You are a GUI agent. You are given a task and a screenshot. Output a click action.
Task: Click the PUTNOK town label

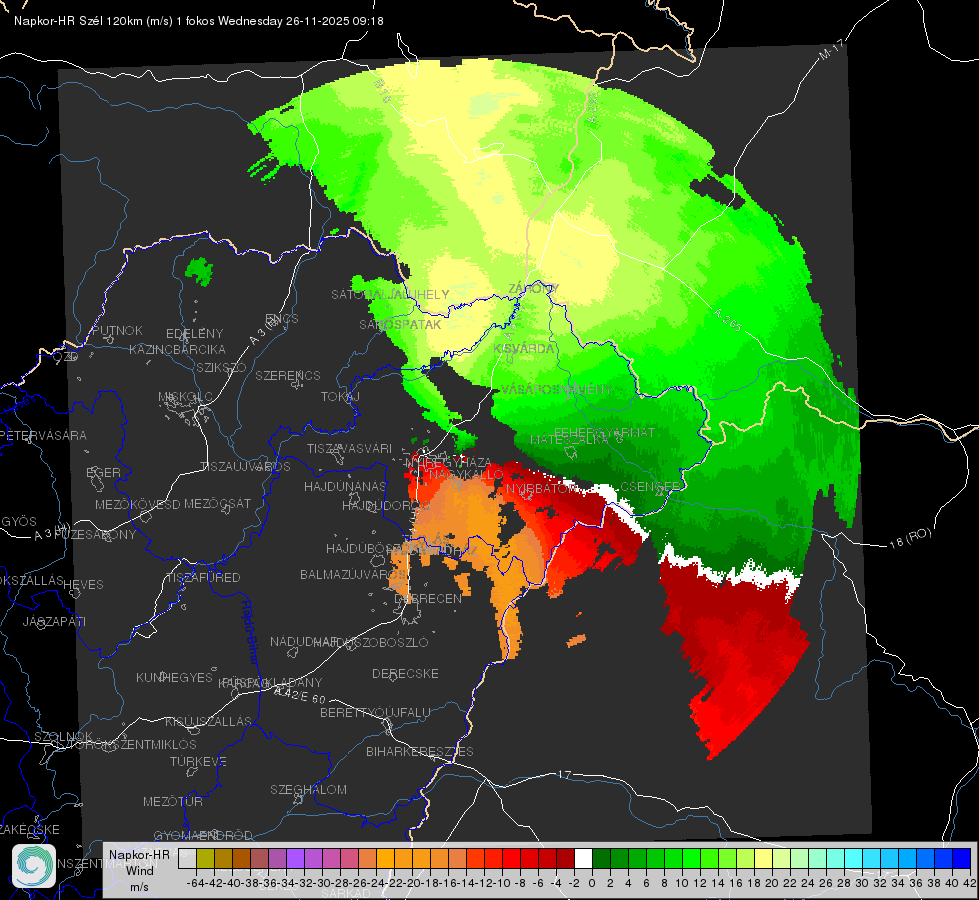pos(117,330)
